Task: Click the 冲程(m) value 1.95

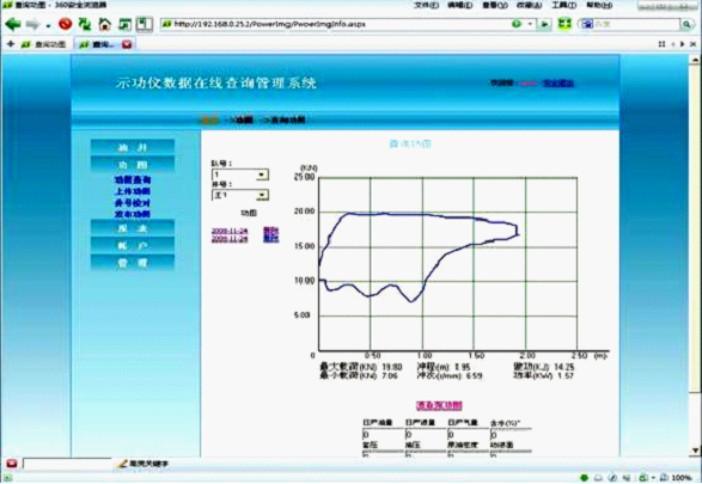Action: pyautogui.click(x=462, y=367)
